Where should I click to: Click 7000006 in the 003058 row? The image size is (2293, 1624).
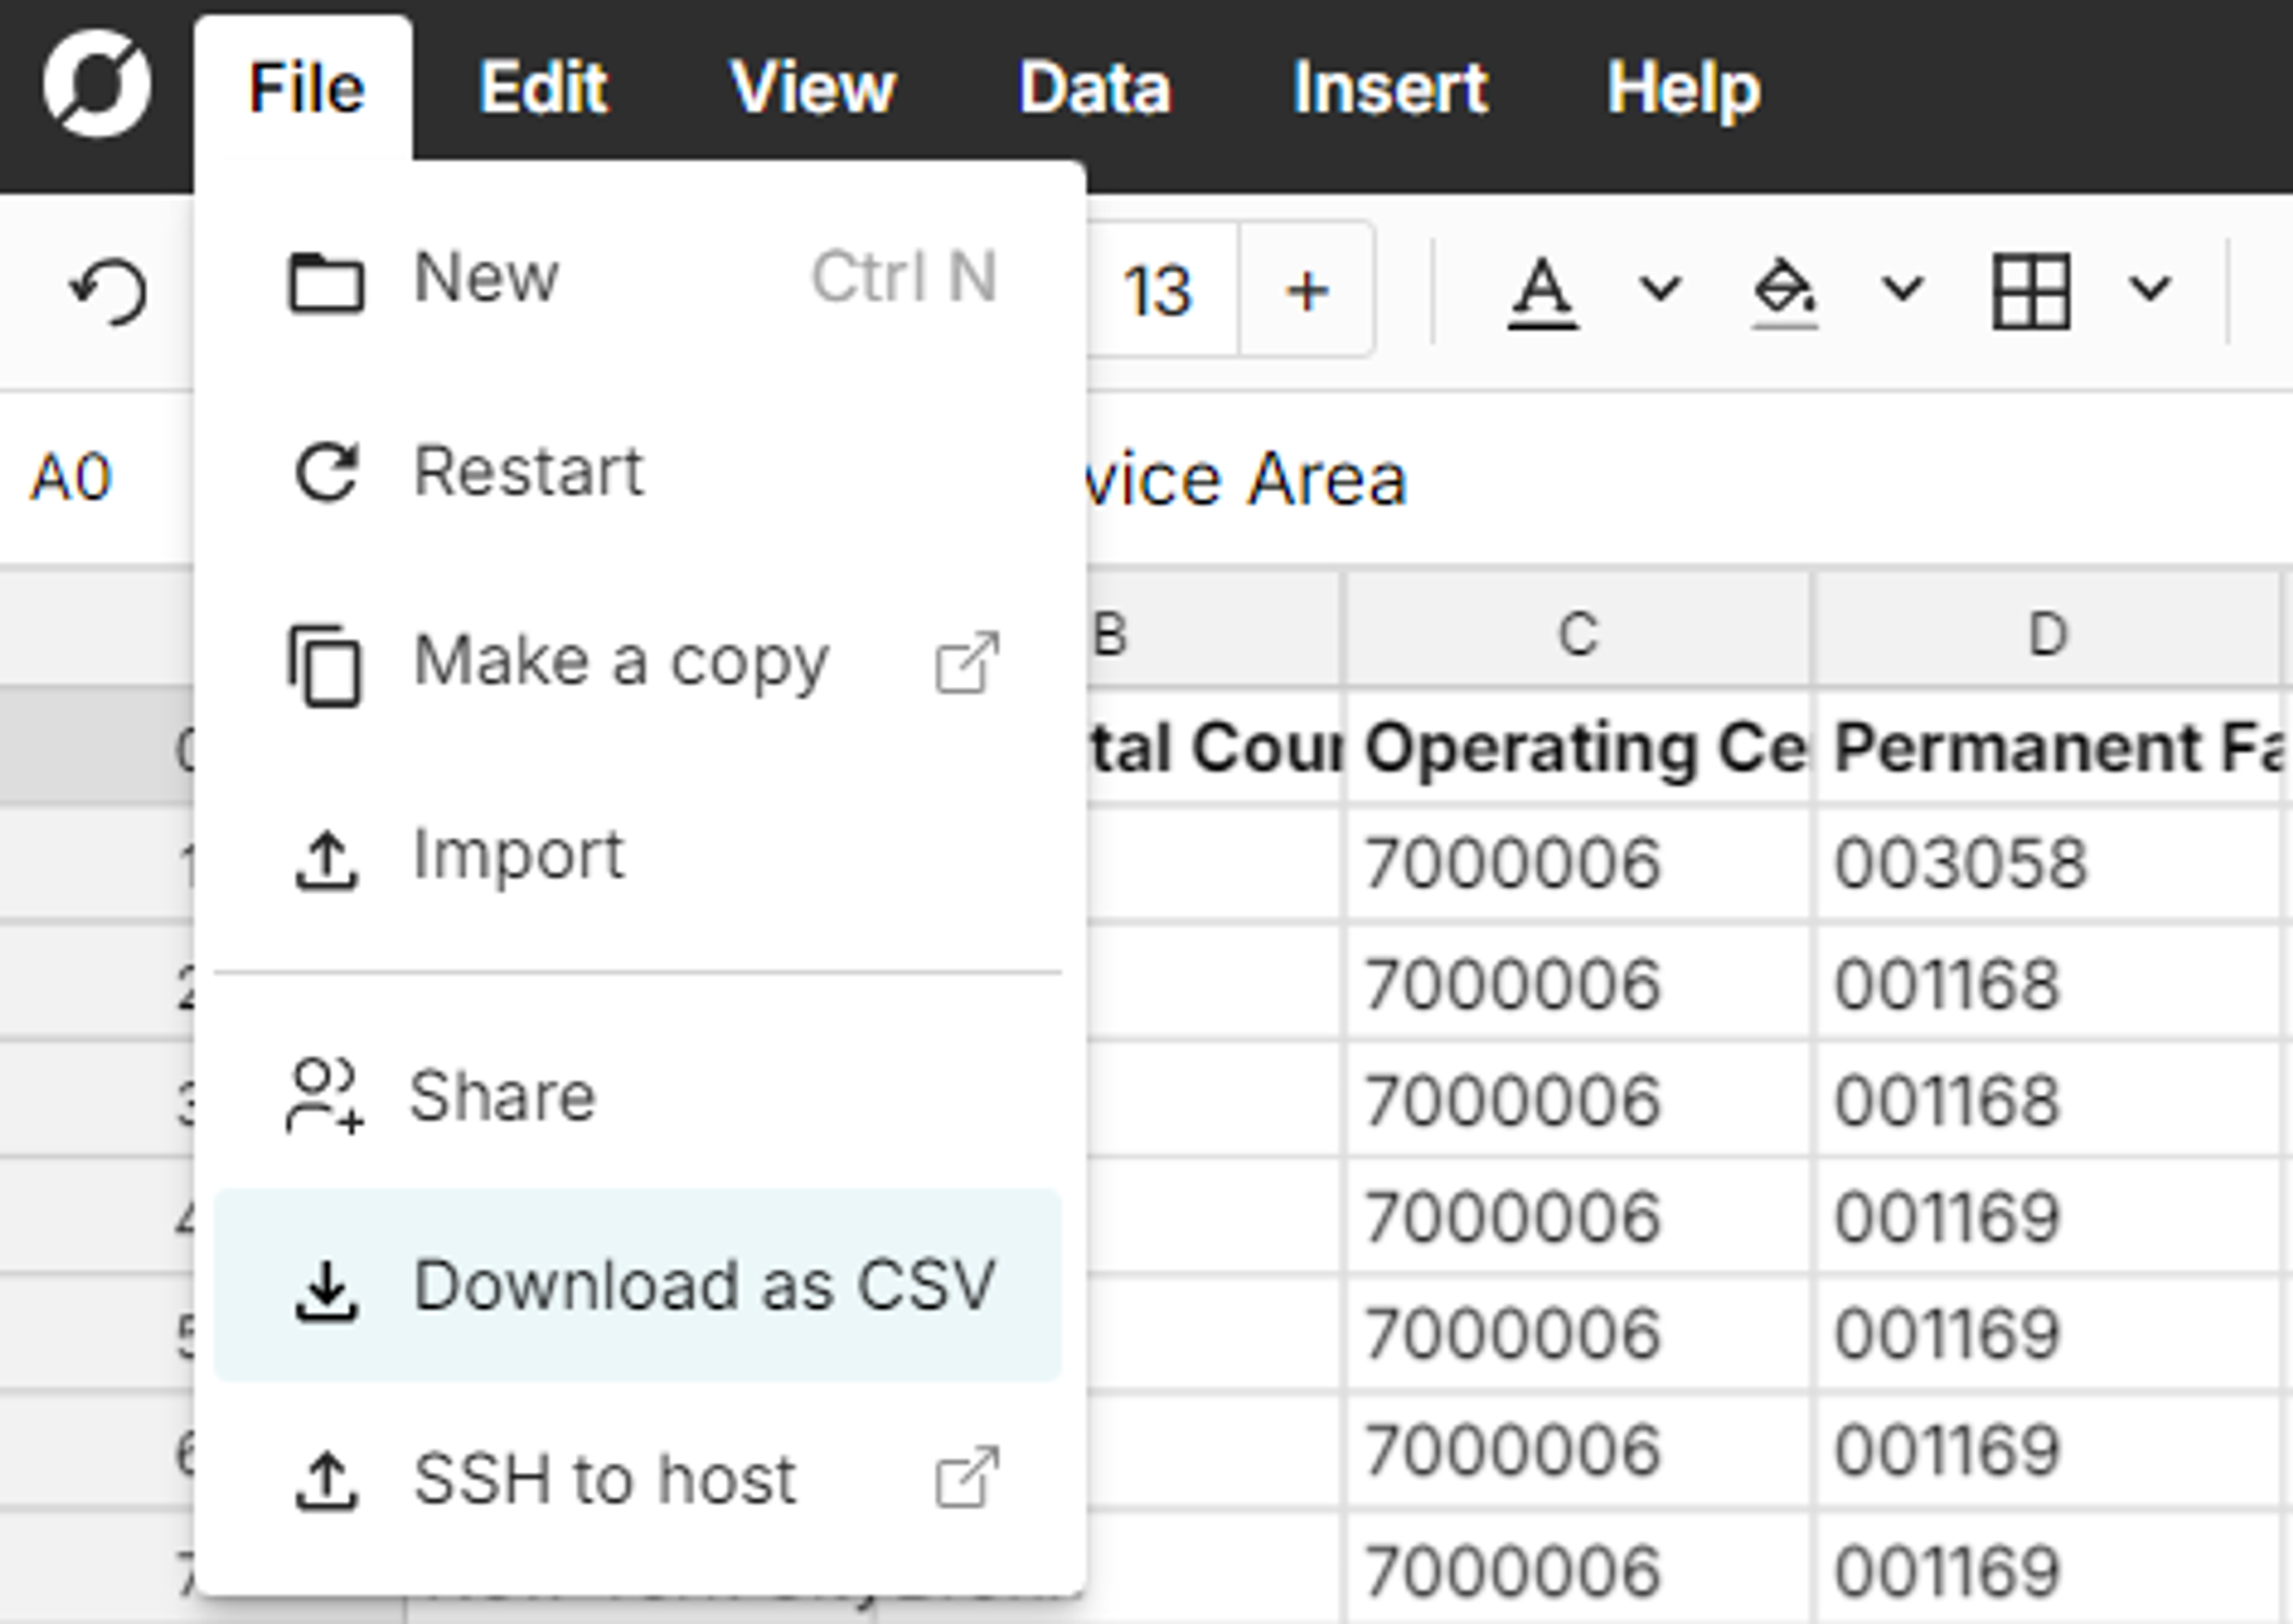[1578, 863]
